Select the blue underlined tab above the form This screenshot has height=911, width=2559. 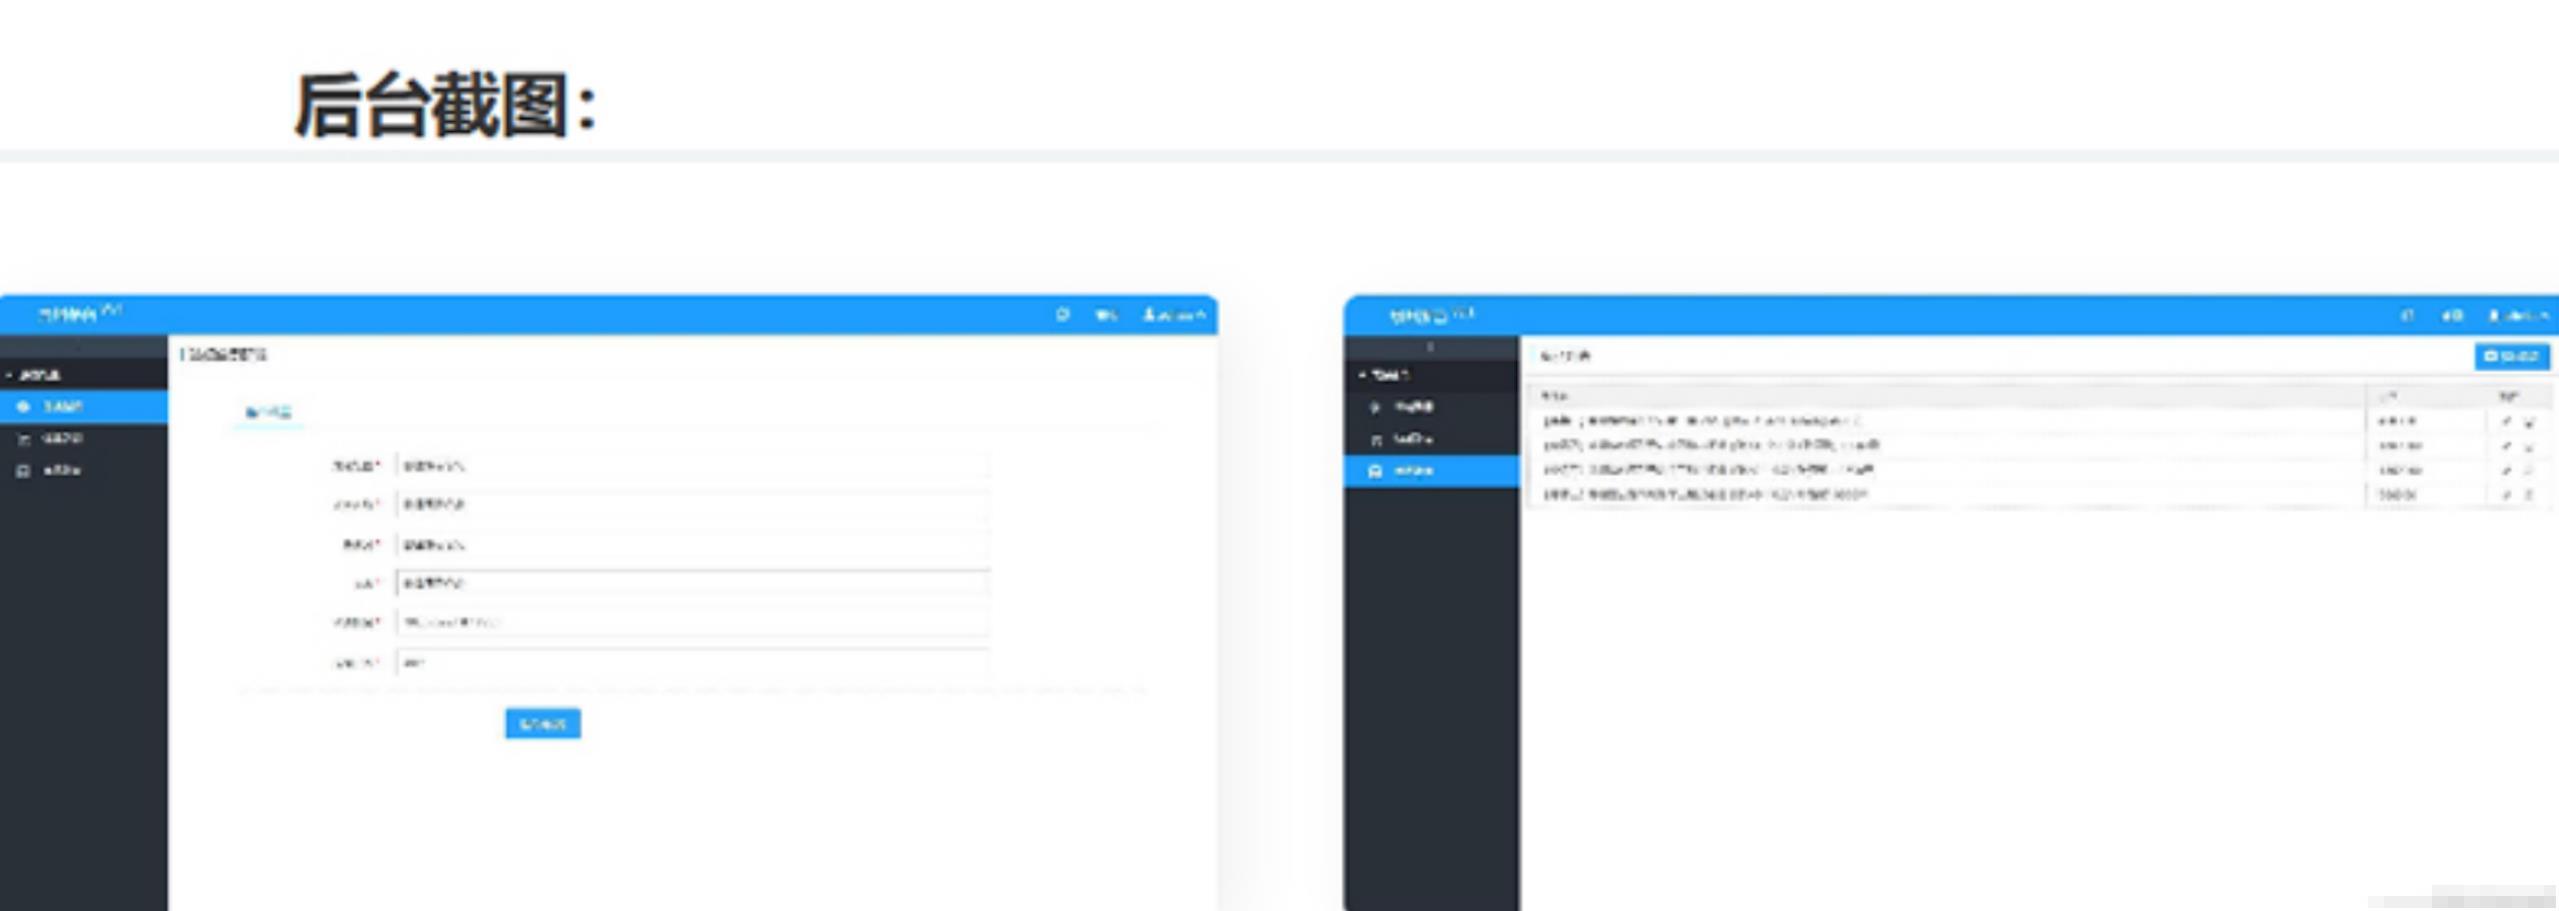pos(268,412)
